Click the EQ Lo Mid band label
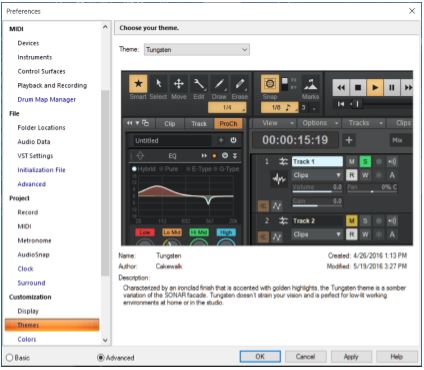 tap(172, 232)
